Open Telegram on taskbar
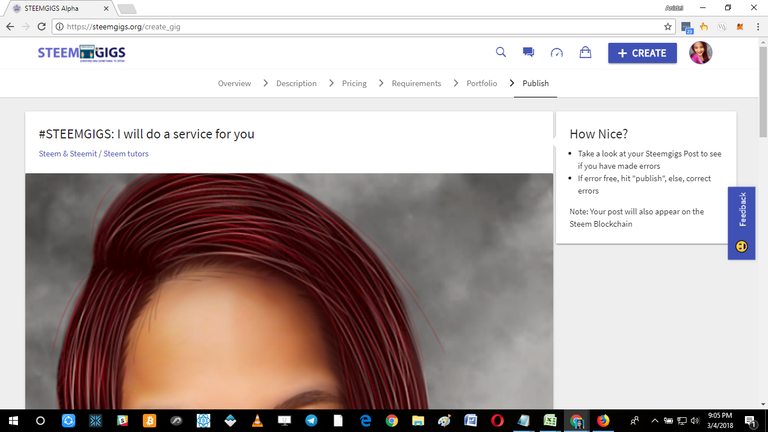The width and height of the screenshot is (768, 432). coord(311,421)
